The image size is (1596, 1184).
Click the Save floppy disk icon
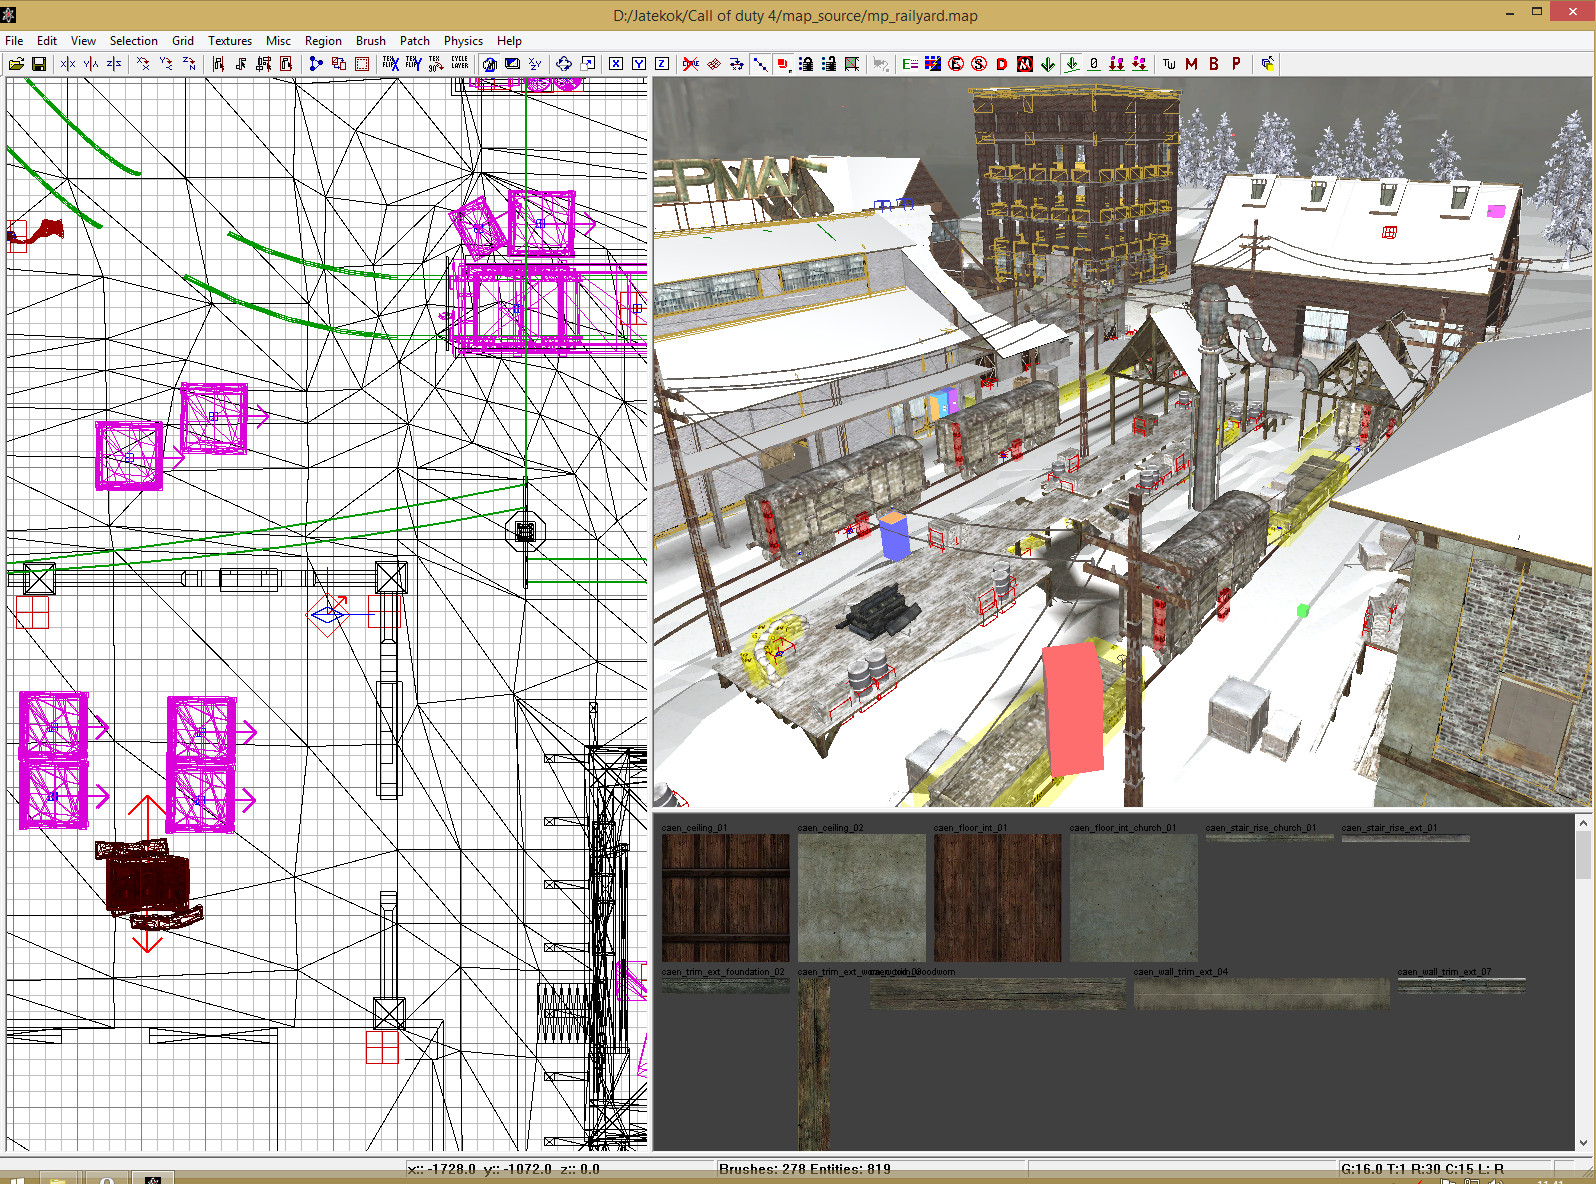click(x=39, y=64)
